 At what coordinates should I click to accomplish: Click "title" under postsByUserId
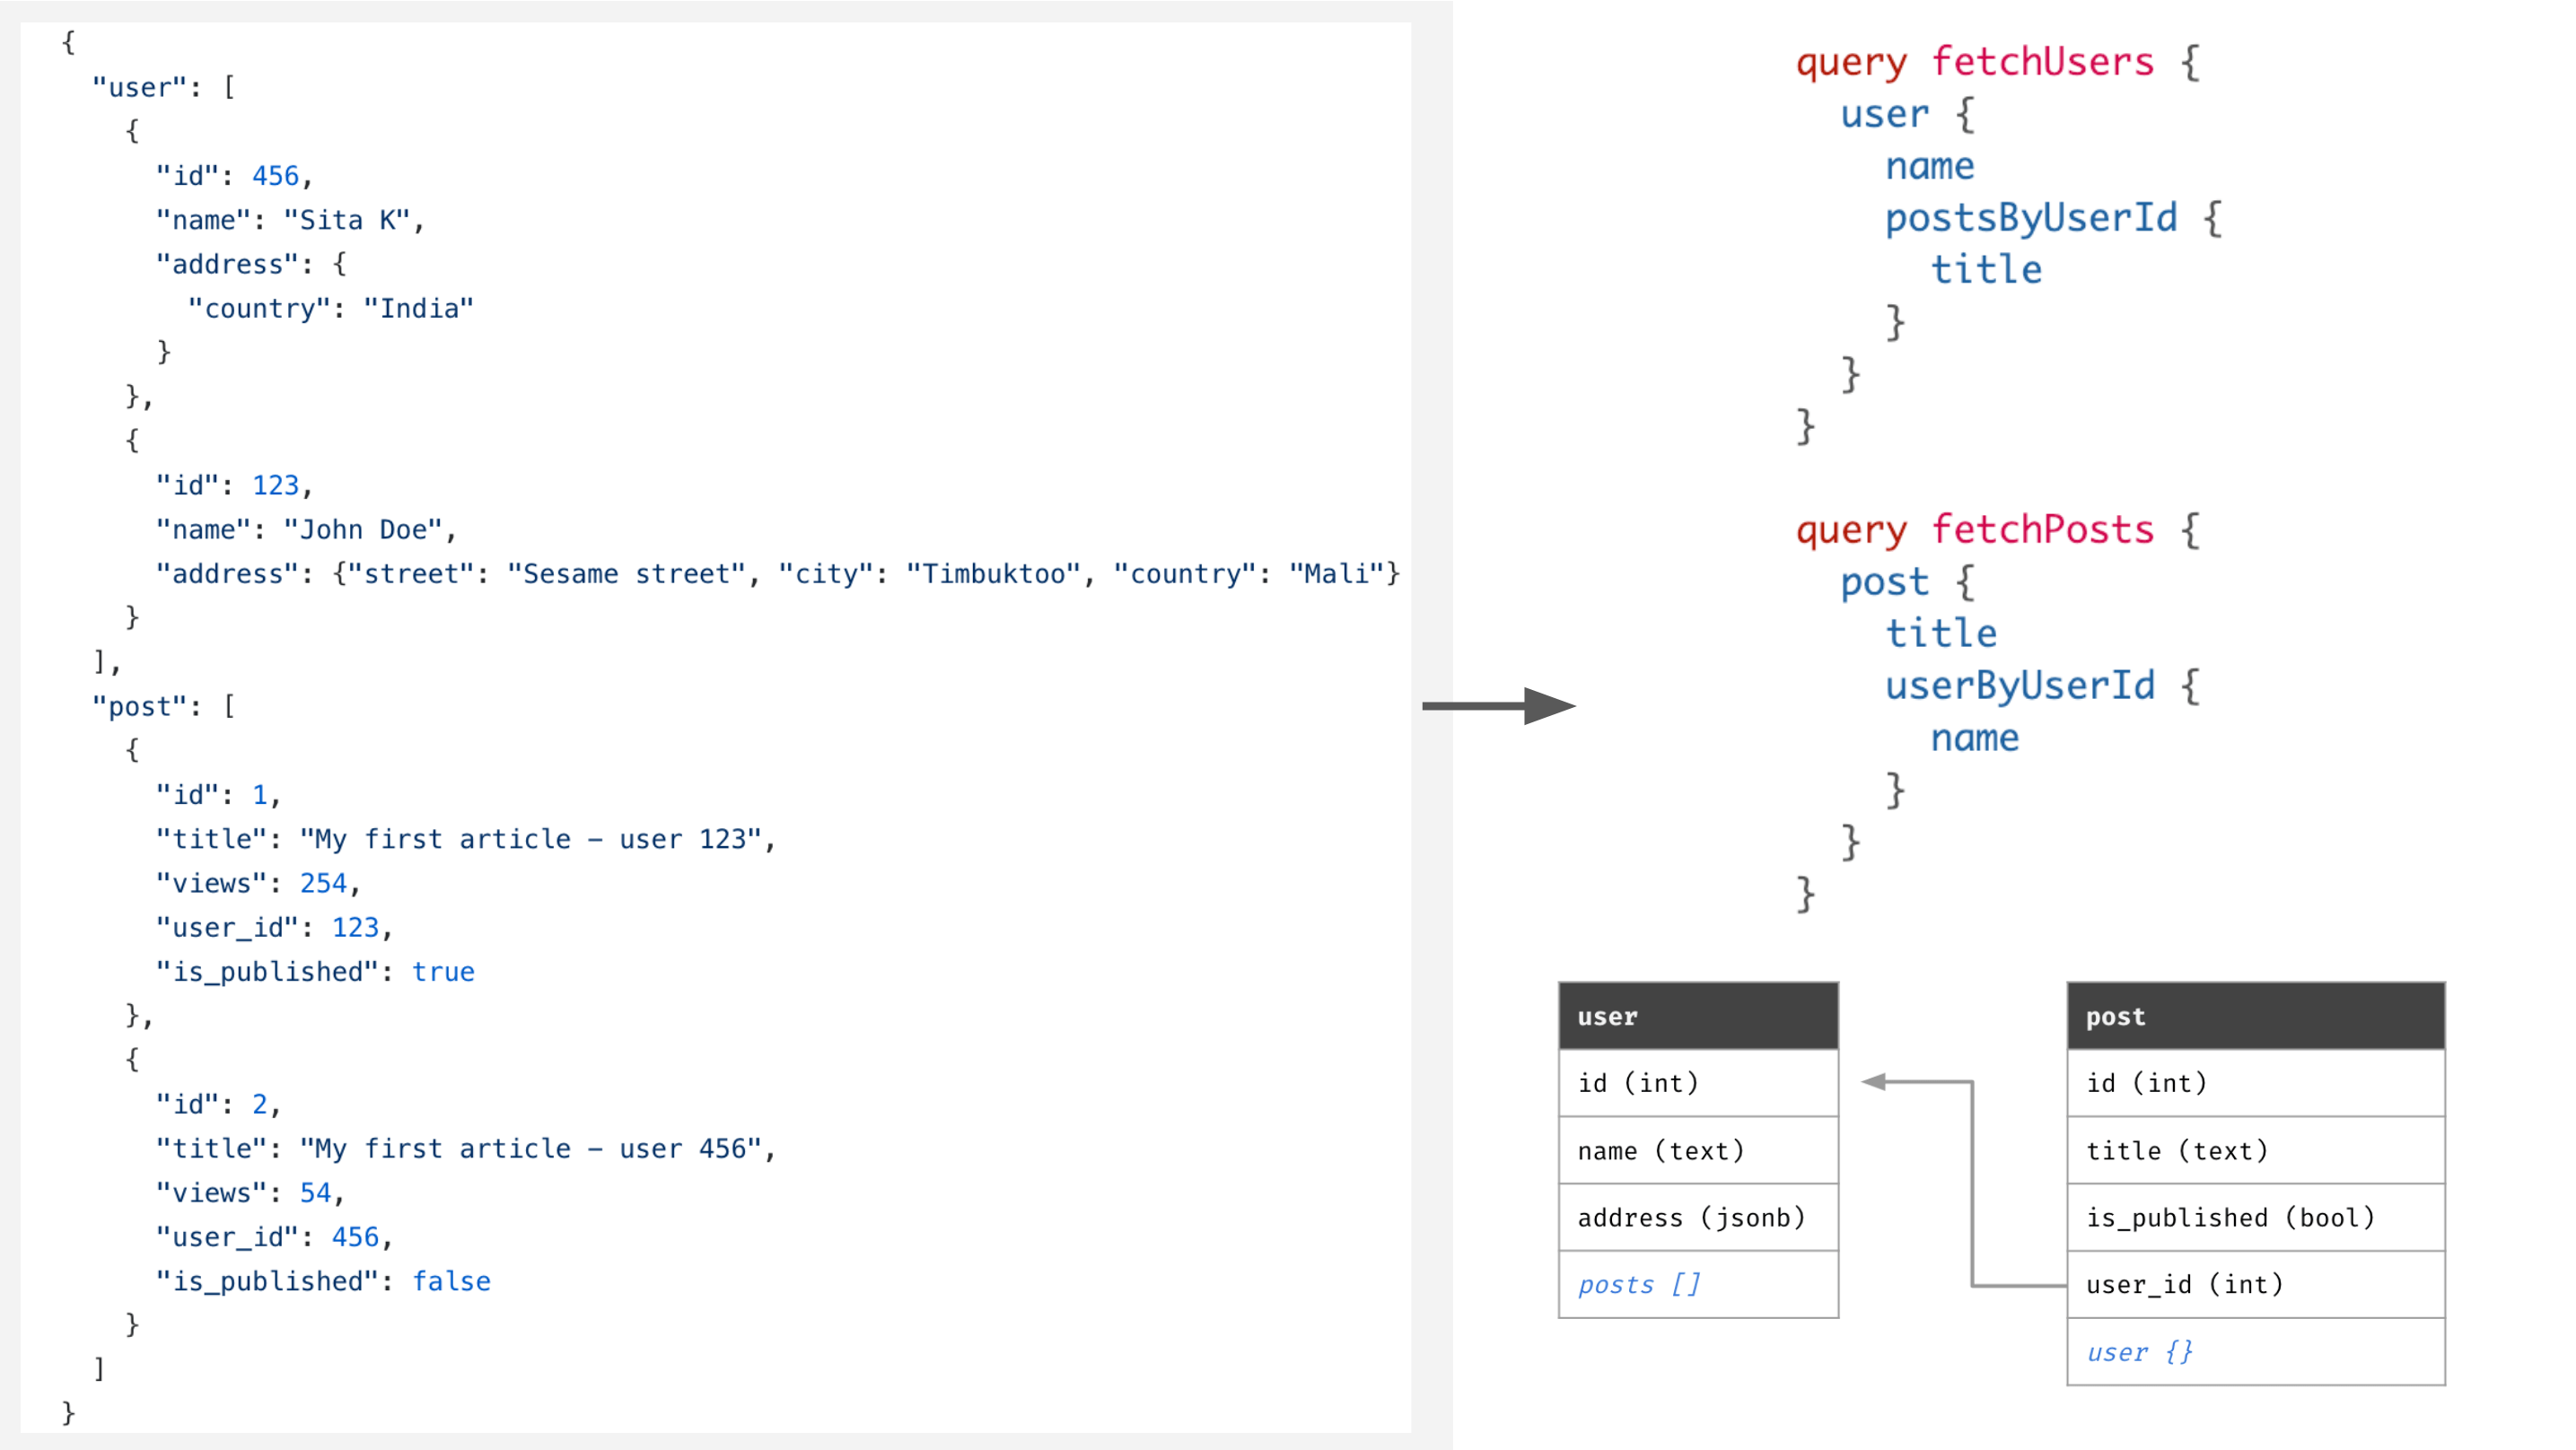point(1986,270)
